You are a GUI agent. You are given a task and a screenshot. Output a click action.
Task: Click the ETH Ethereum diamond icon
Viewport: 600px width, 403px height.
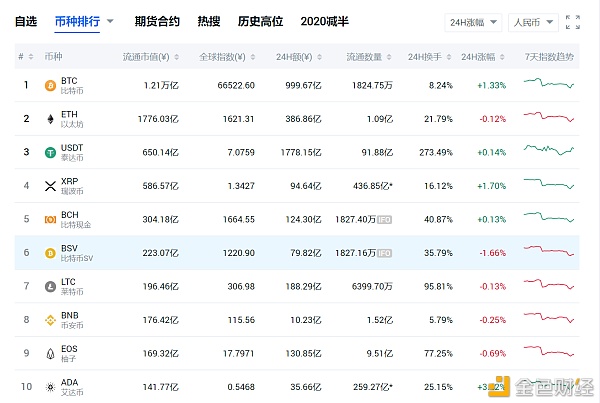(51, 119)
